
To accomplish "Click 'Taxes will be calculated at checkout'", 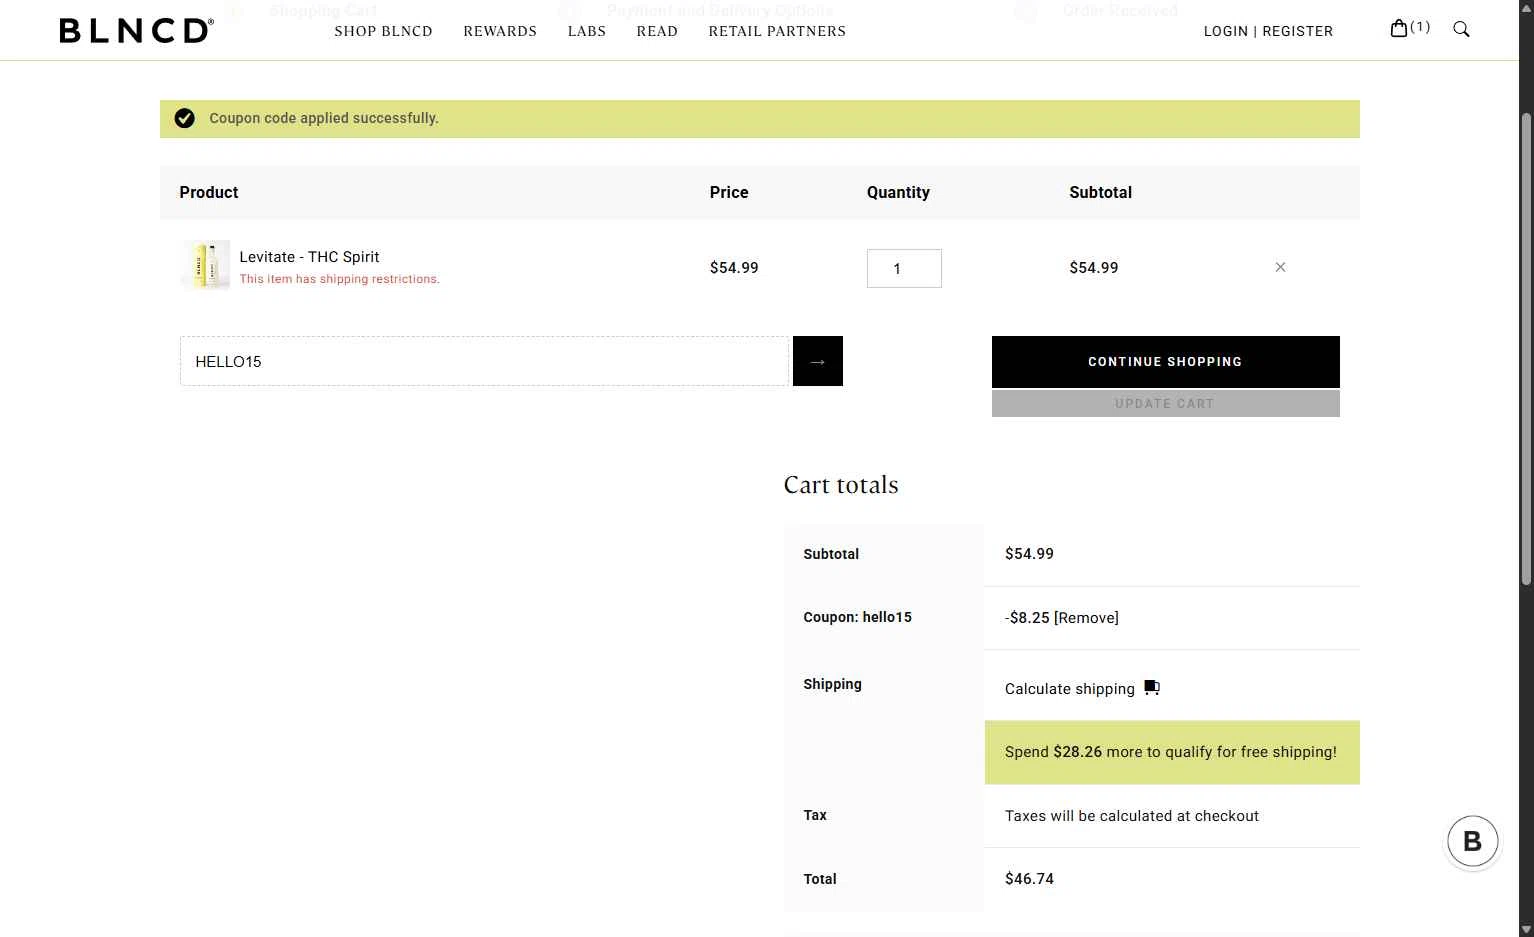I will tap(1132, 816).
